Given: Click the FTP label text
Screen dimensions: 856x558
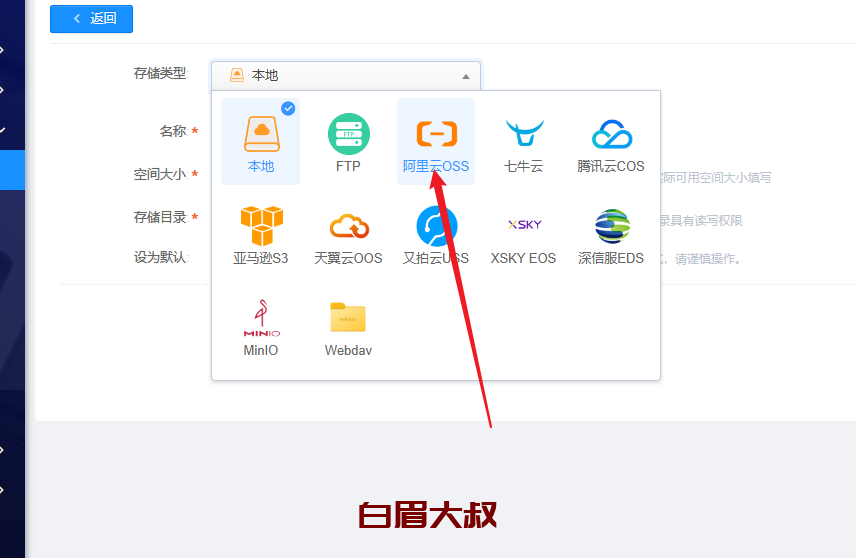Looking at the screenshot, I should pos(348,166).
